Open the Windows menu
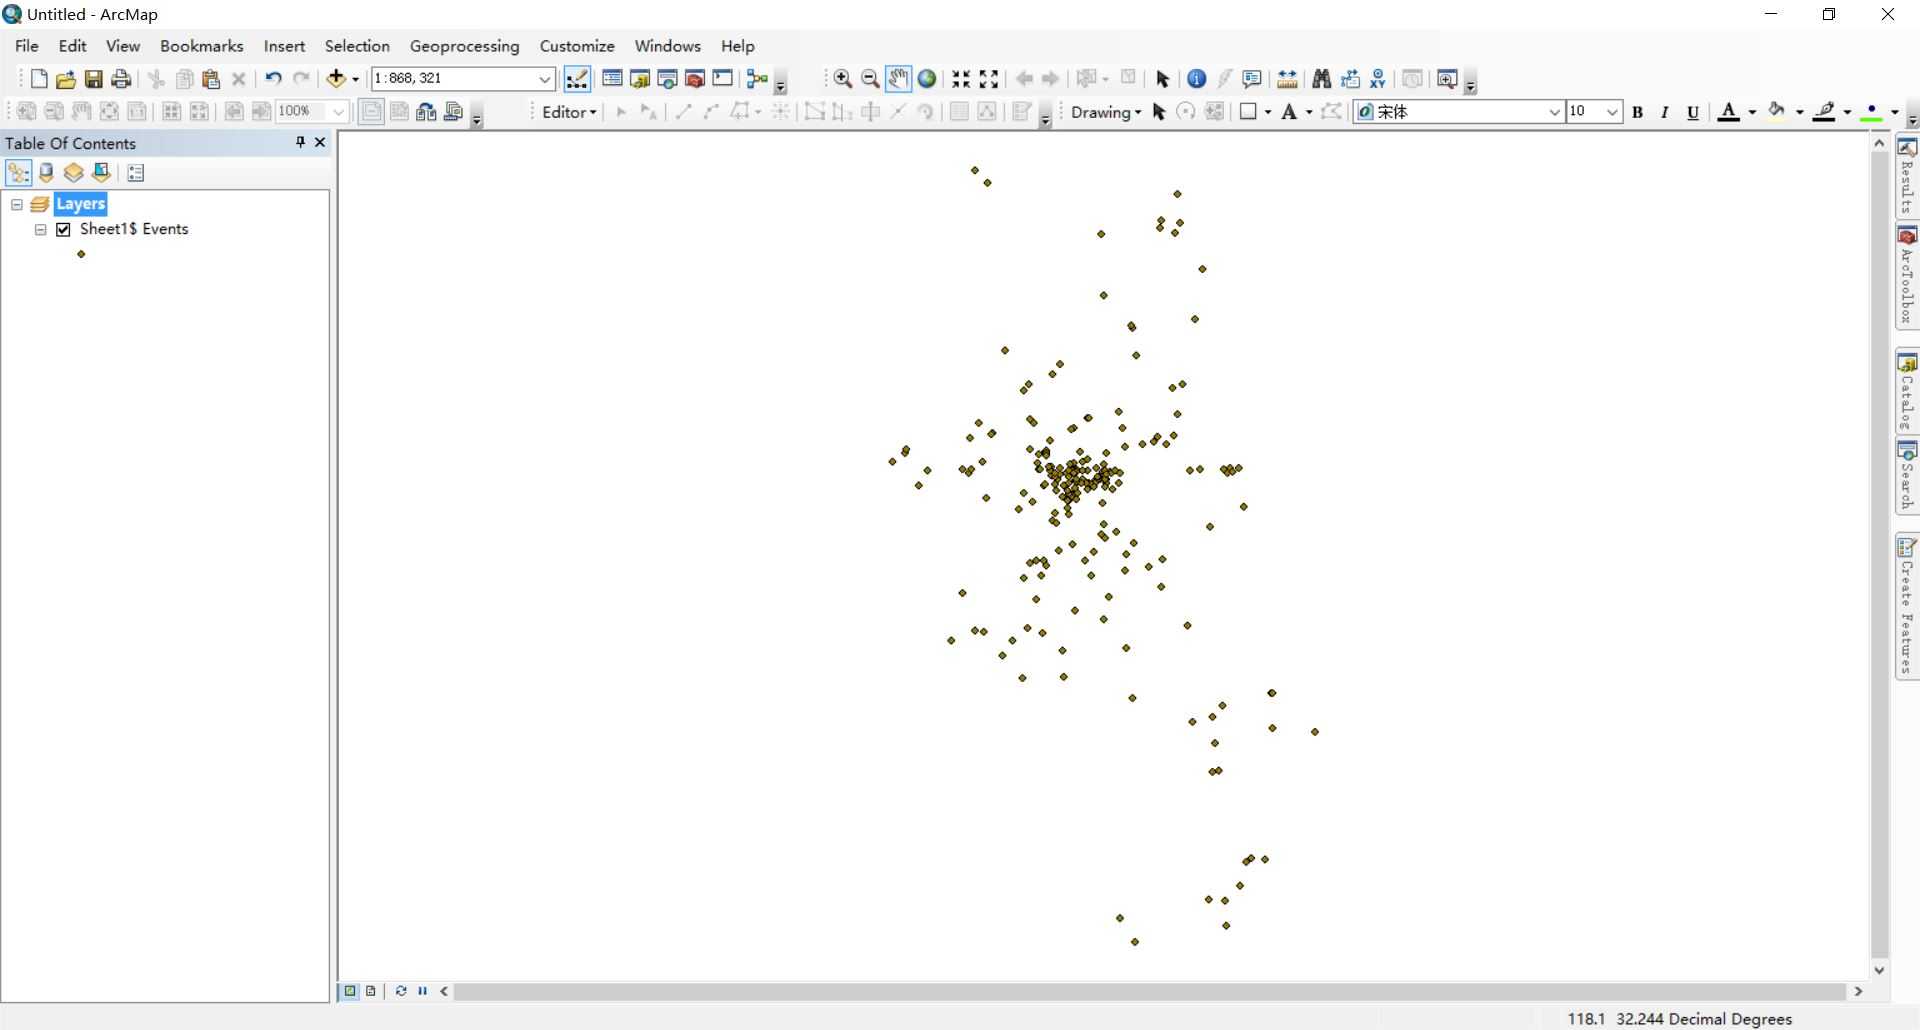The width and height of the screenshot is (1920, 1030). pos(667,46)
